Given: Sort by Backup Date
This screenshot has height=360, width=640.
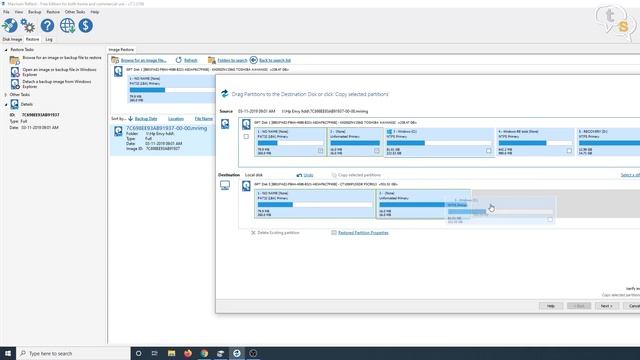Looking at the screenshot, I should coord(146,119).
